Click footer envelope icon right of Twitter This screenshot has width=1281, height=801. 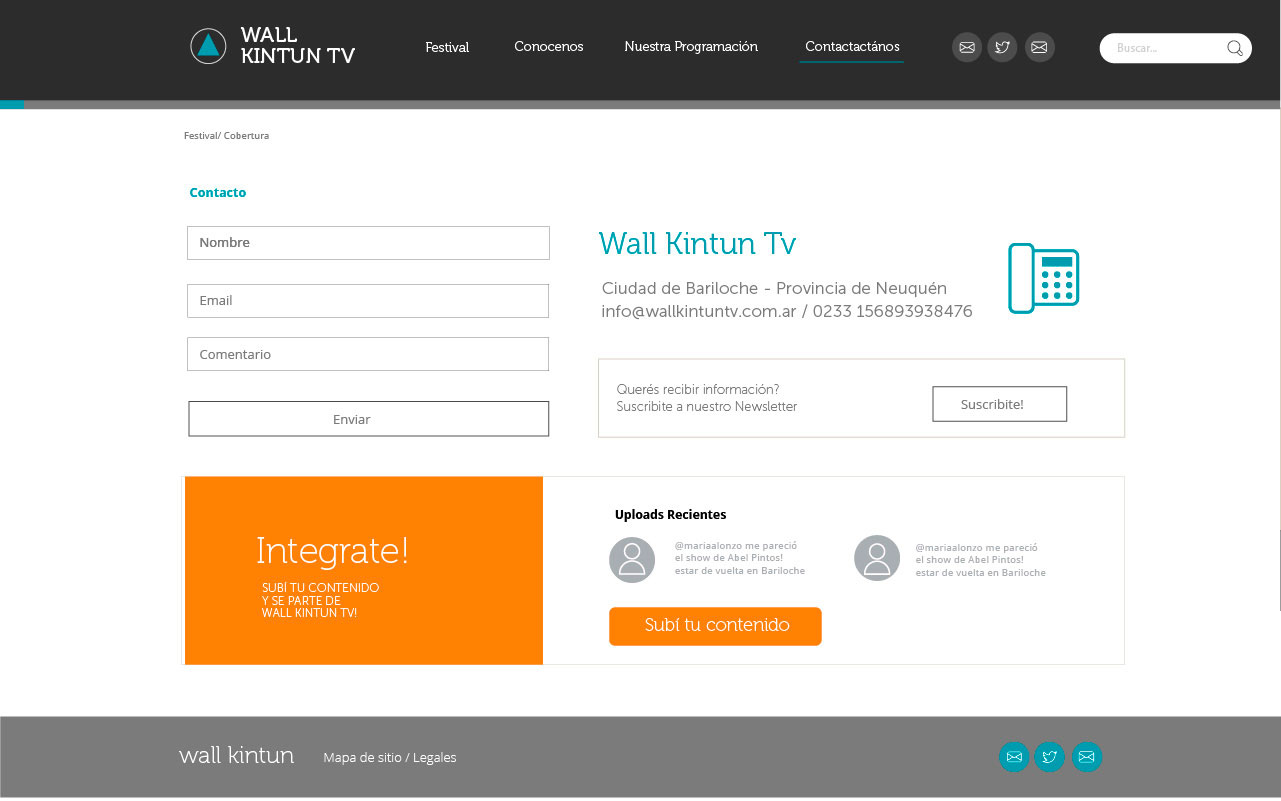1086,757
